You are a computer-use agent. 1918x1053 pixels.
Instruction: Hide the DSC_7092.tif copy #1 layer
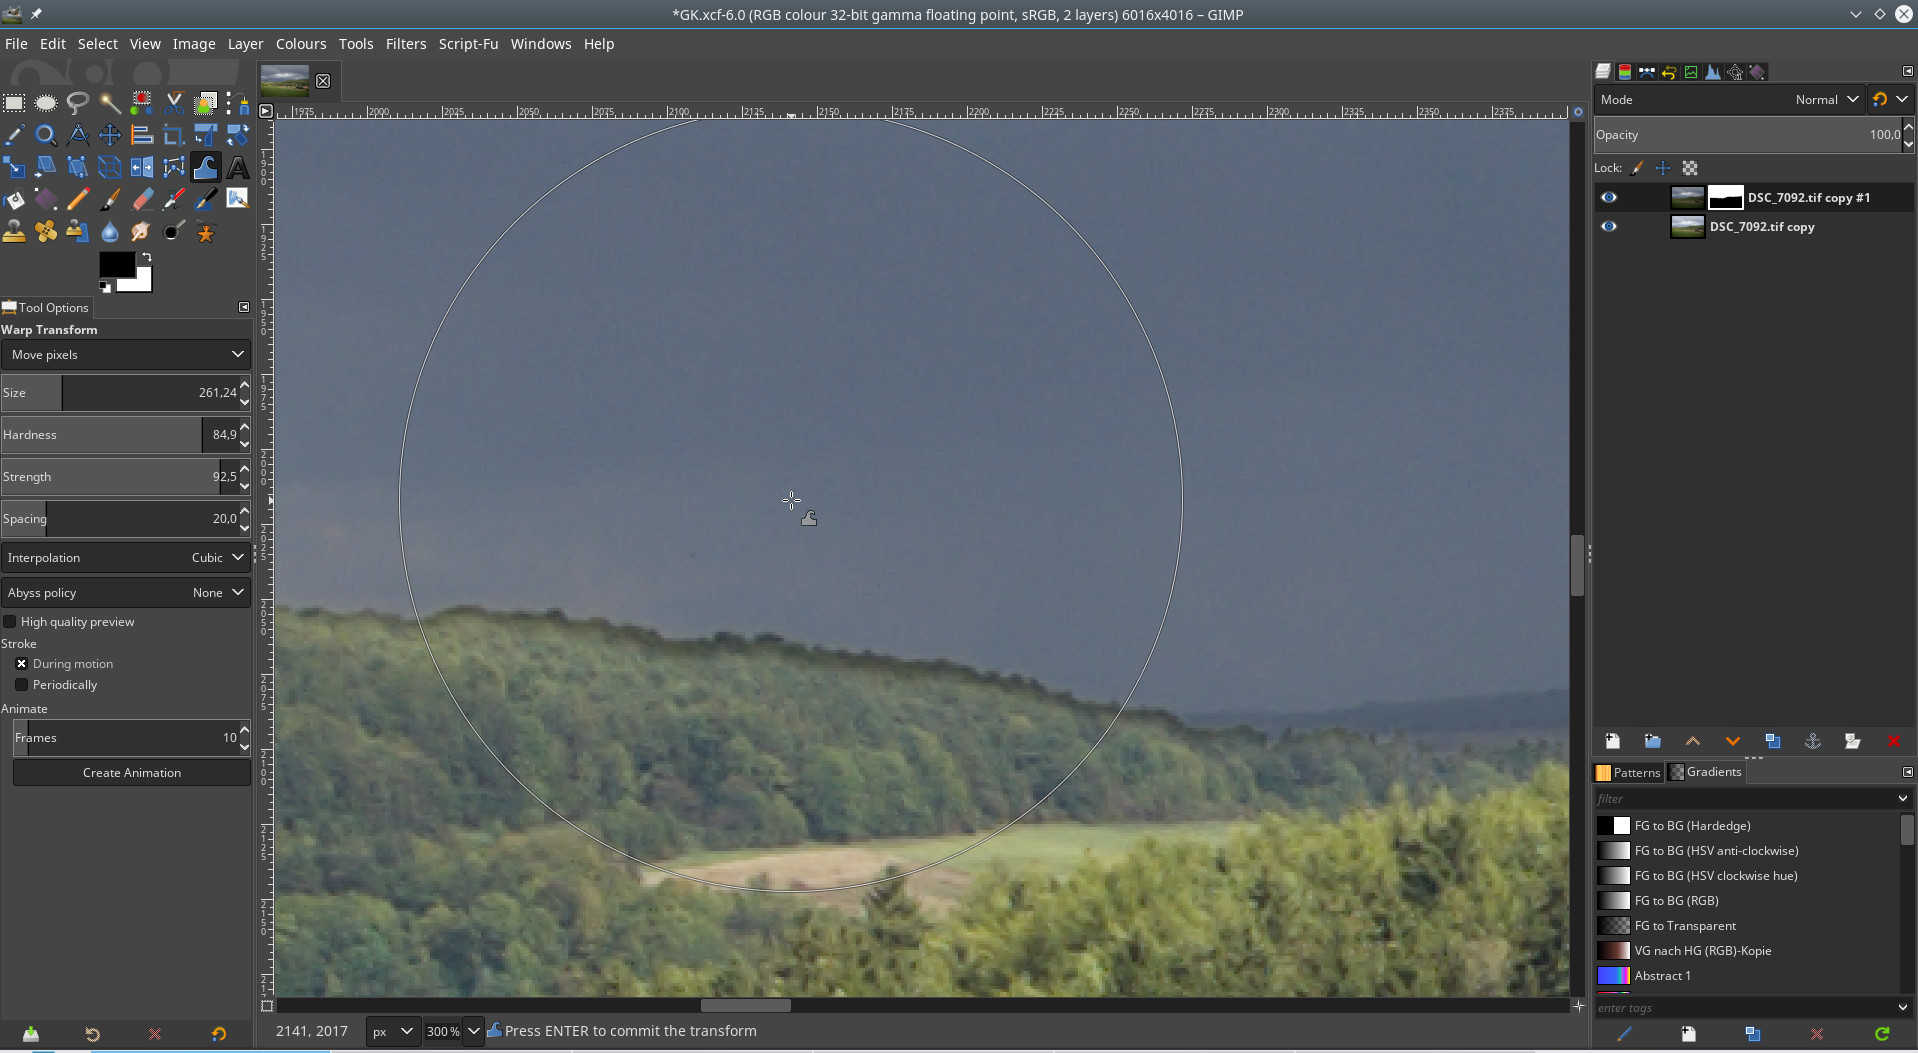click(x=1609, y=198)
